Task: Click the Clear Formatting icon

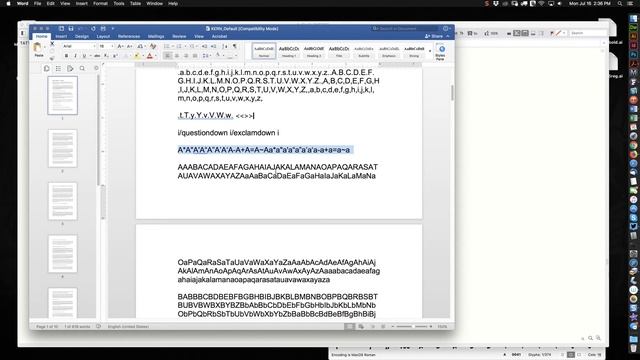Action: (x=153, y=47)
